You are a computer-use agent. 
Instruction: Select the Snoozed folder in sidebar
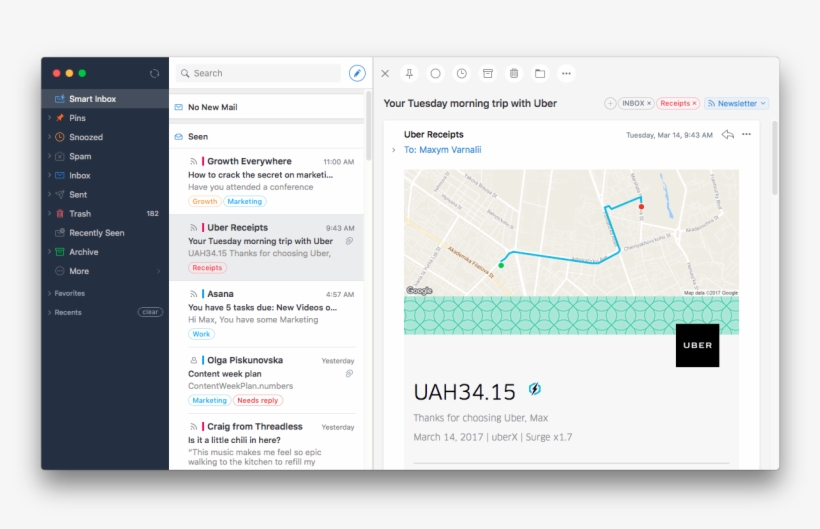tap(85, 137)
